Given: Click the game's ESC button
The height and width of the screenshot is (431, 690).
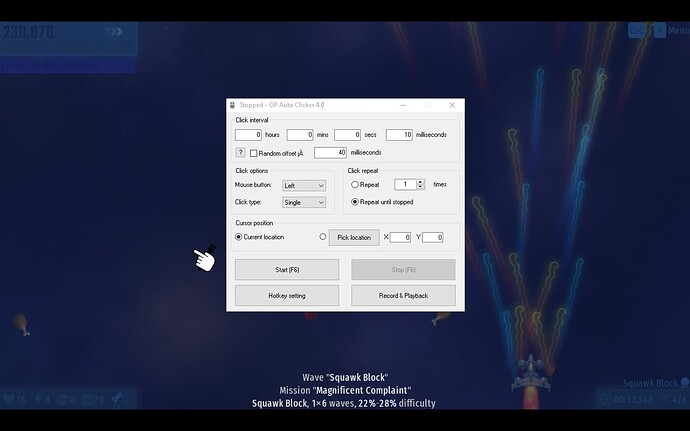Looking at the screenshot, I should tap(636, 30).
